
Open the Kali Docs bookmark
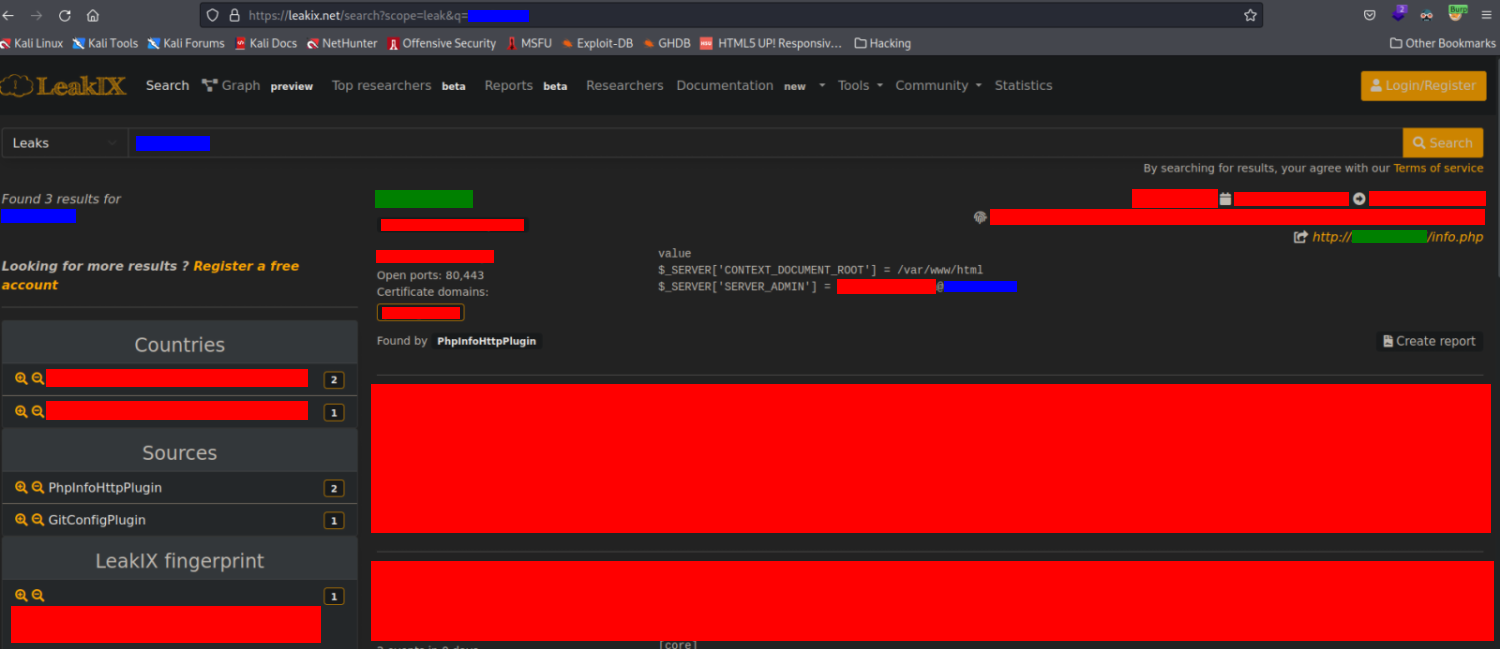[x=265, y=43]
